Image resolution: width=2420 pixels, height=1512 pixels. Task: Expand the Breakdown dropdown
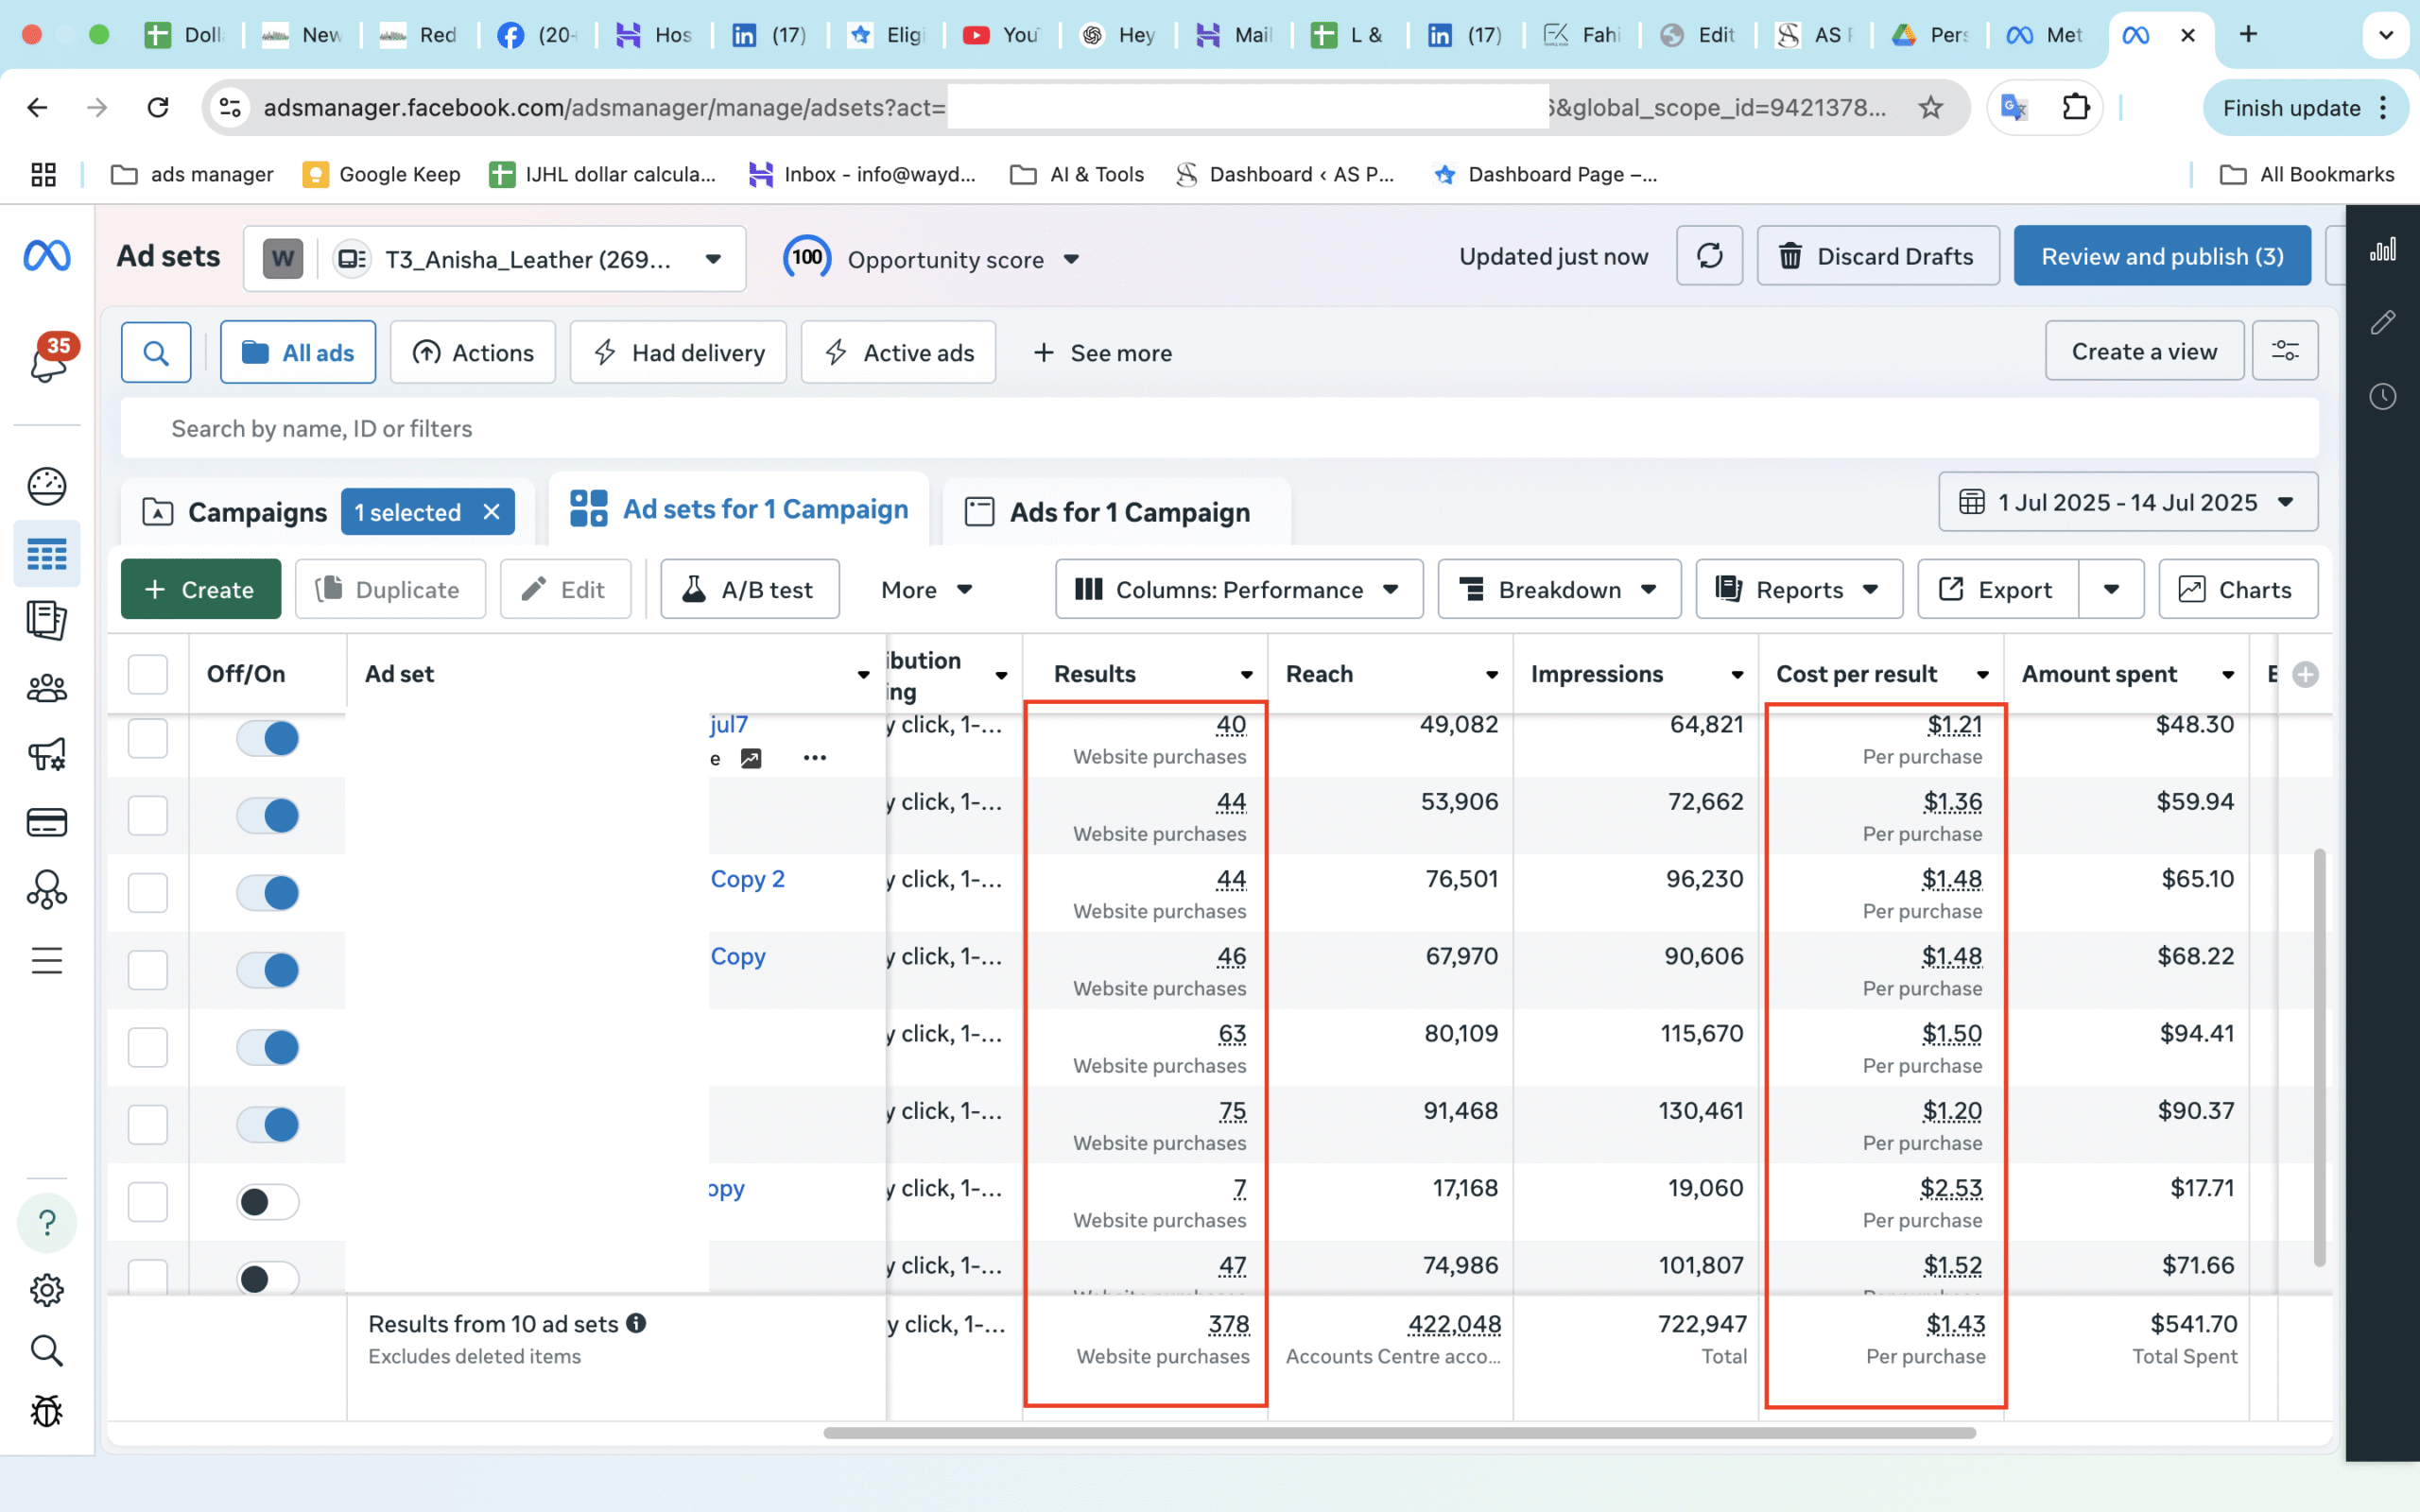coord(1558,589)
